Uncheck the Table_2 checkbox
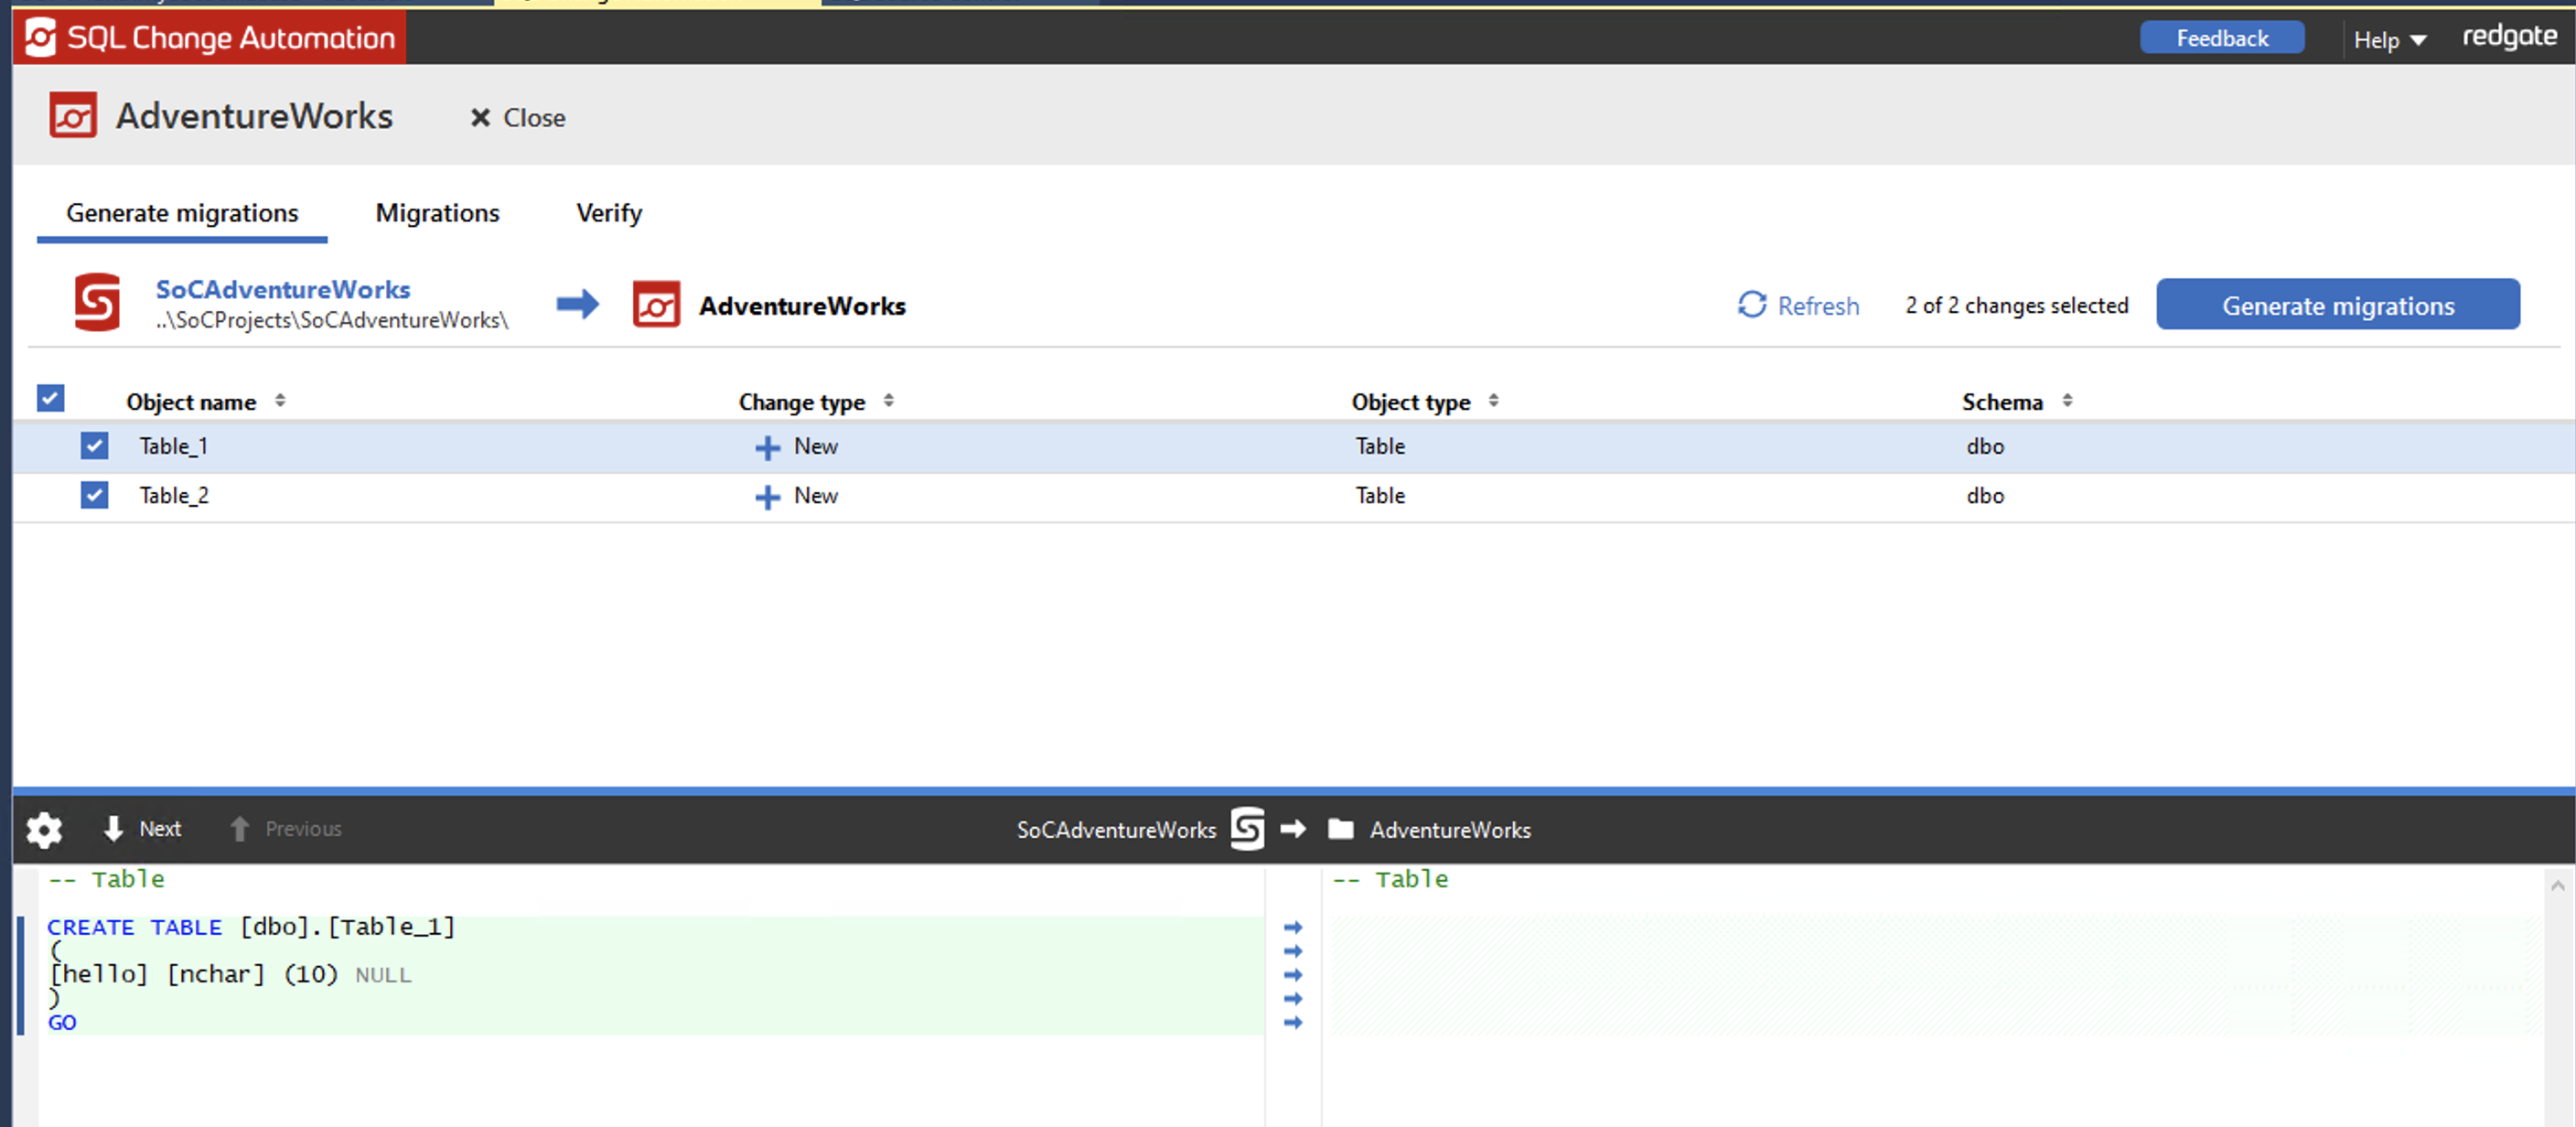The width and height of the screenshot is (2576, 1127). click(x=94, y=495)
